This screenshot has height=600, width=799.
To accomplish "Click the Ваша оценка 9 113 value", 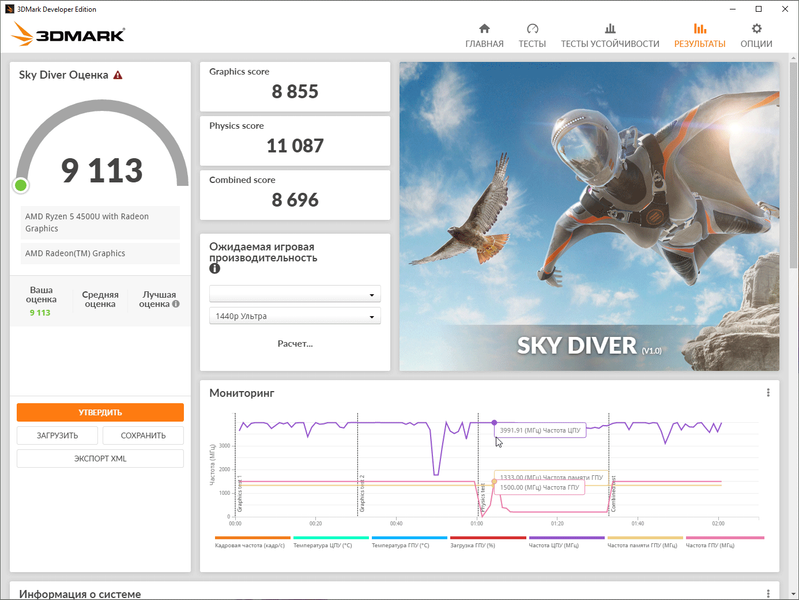I will coord(40,312).
